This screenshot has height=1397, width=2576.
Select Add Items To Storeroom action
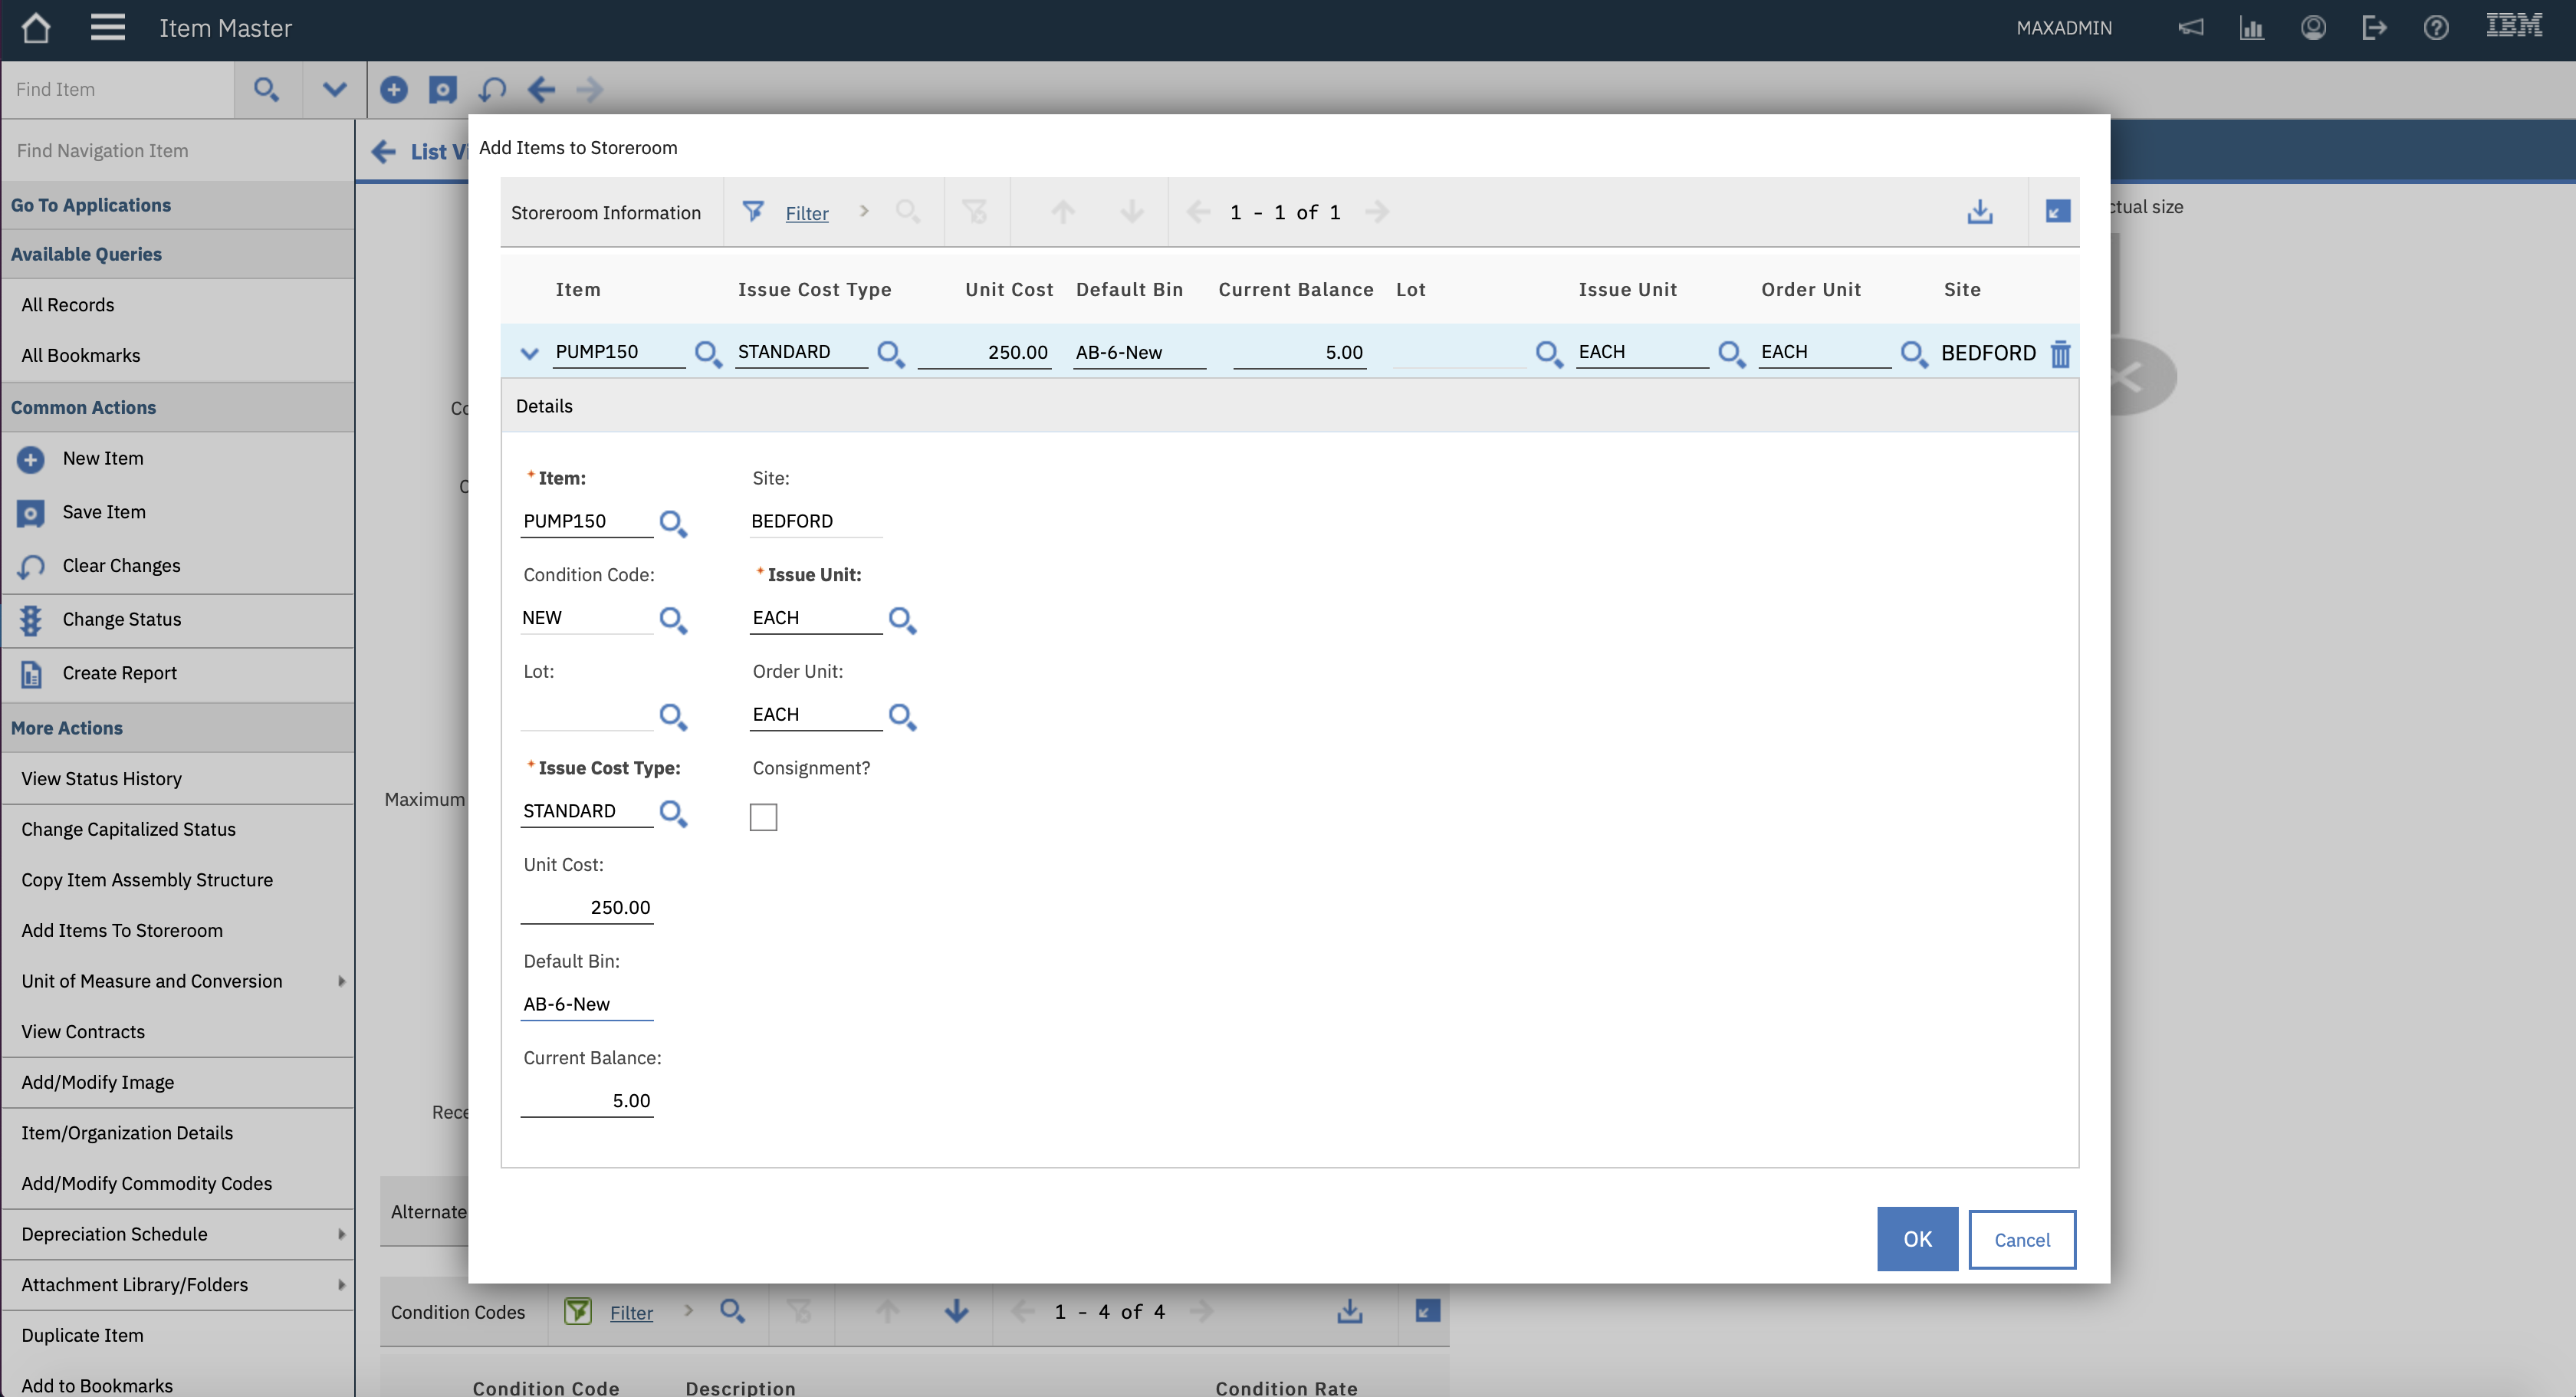[122, 930]
